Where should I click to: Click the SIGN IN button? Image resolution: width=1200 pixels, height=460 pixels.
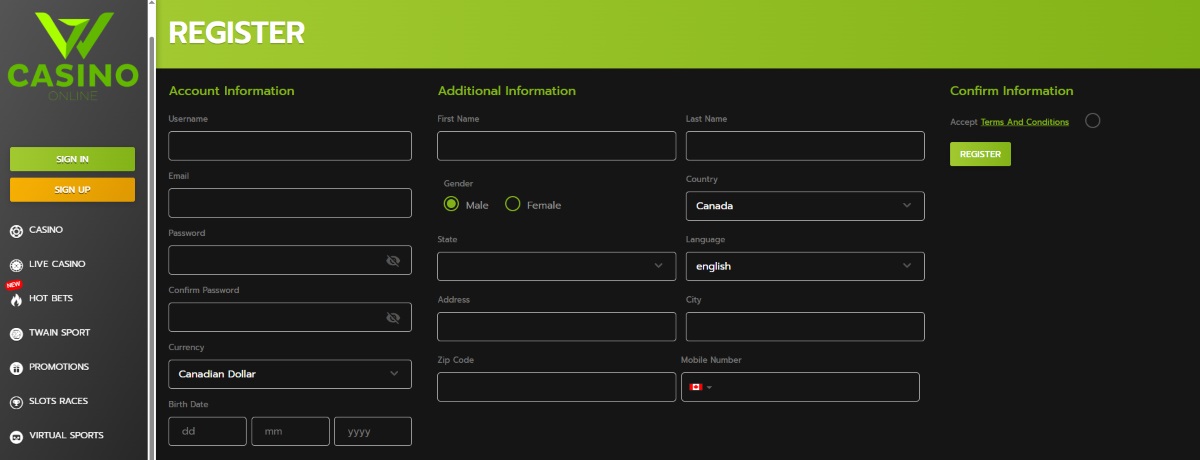tap(72, 159)
